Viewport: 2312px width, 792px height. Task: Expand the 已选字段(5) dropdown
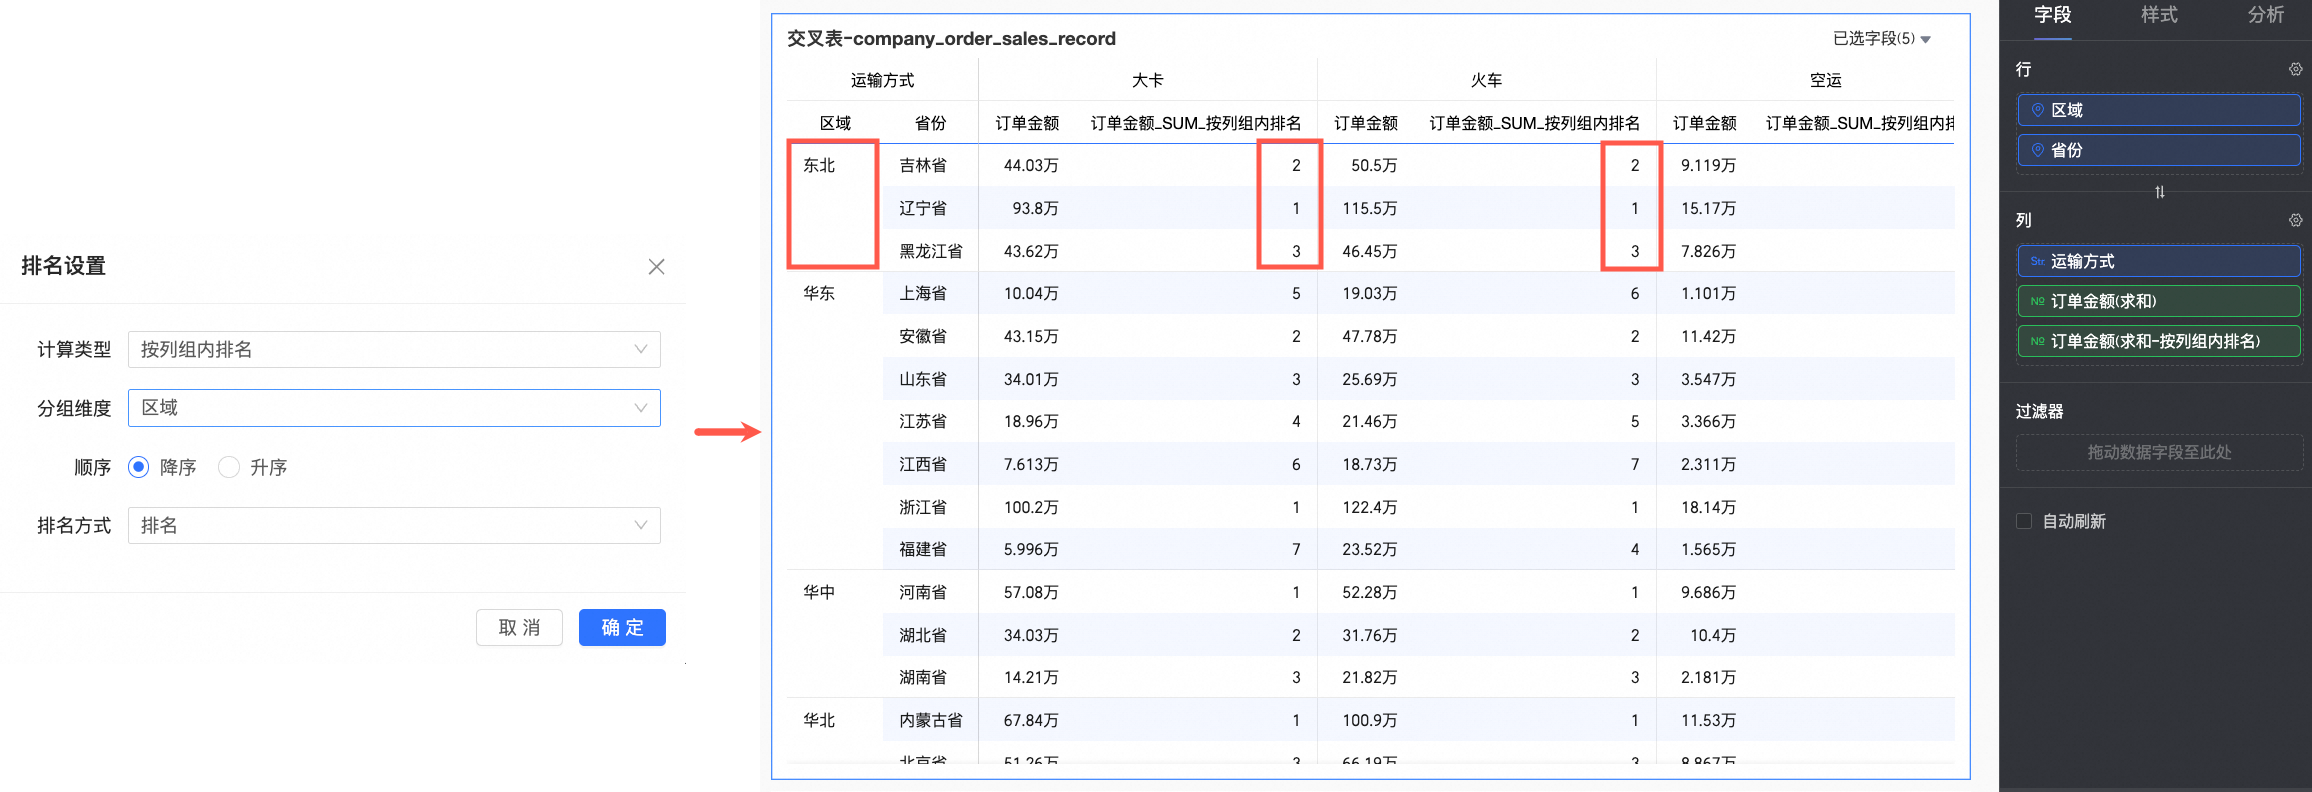point(1881,39)
